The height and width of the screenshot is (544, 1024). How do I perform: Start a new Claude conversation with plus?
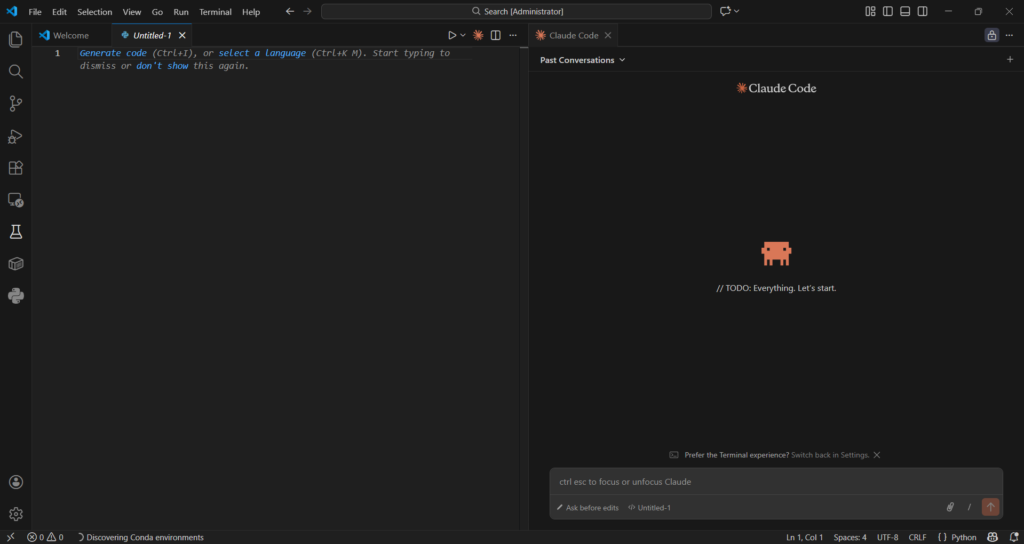click(x=1010, y=59)
